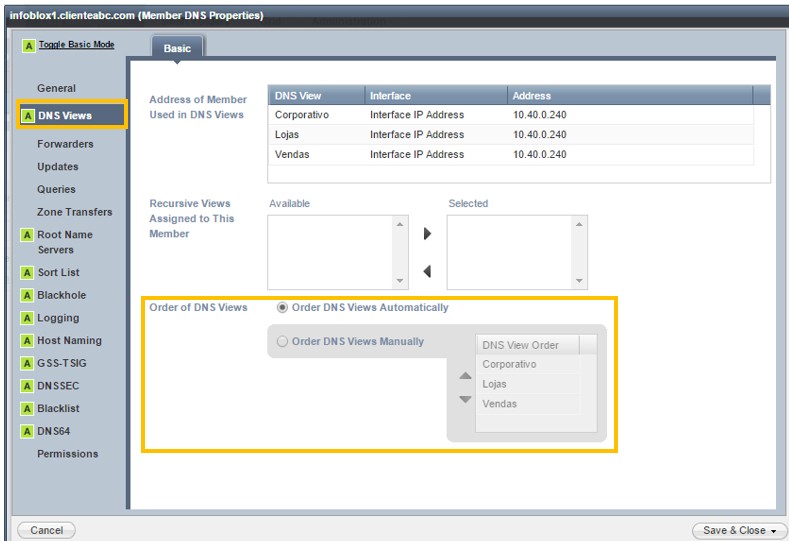Move DNS view down in order
The height and width of the screenshot is (541, 789).
point(465,399)
